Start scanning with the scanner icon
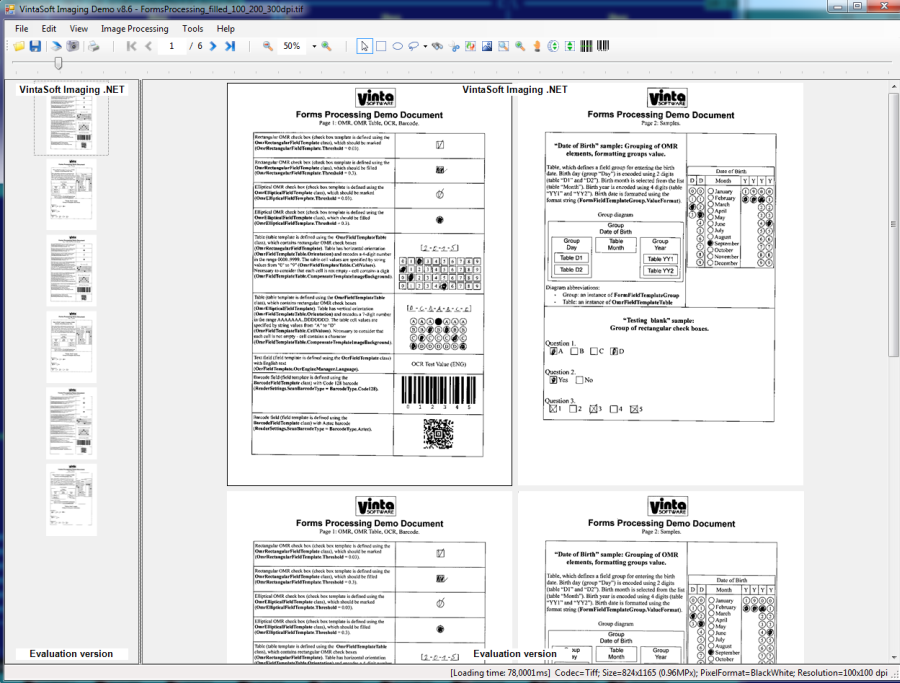Image resolution: width=900 pixels, height=683 pixels. pos(56,46)
